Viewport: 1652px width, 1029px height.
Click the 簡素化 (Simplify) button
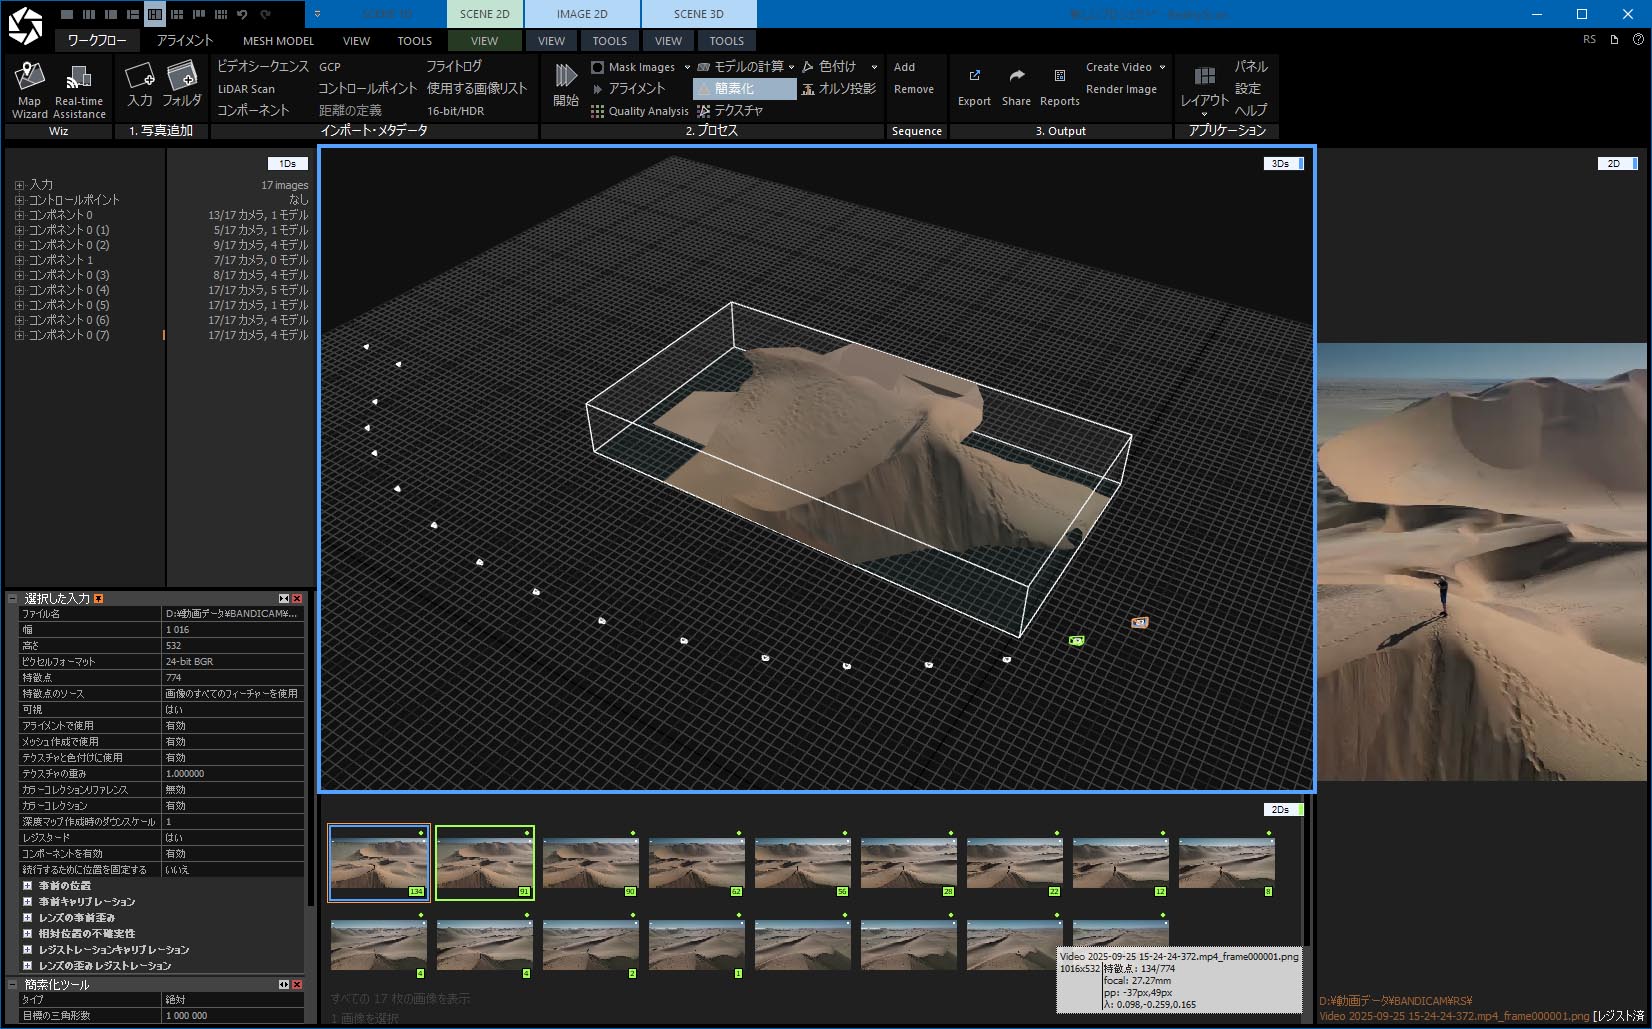pos(744,89)
